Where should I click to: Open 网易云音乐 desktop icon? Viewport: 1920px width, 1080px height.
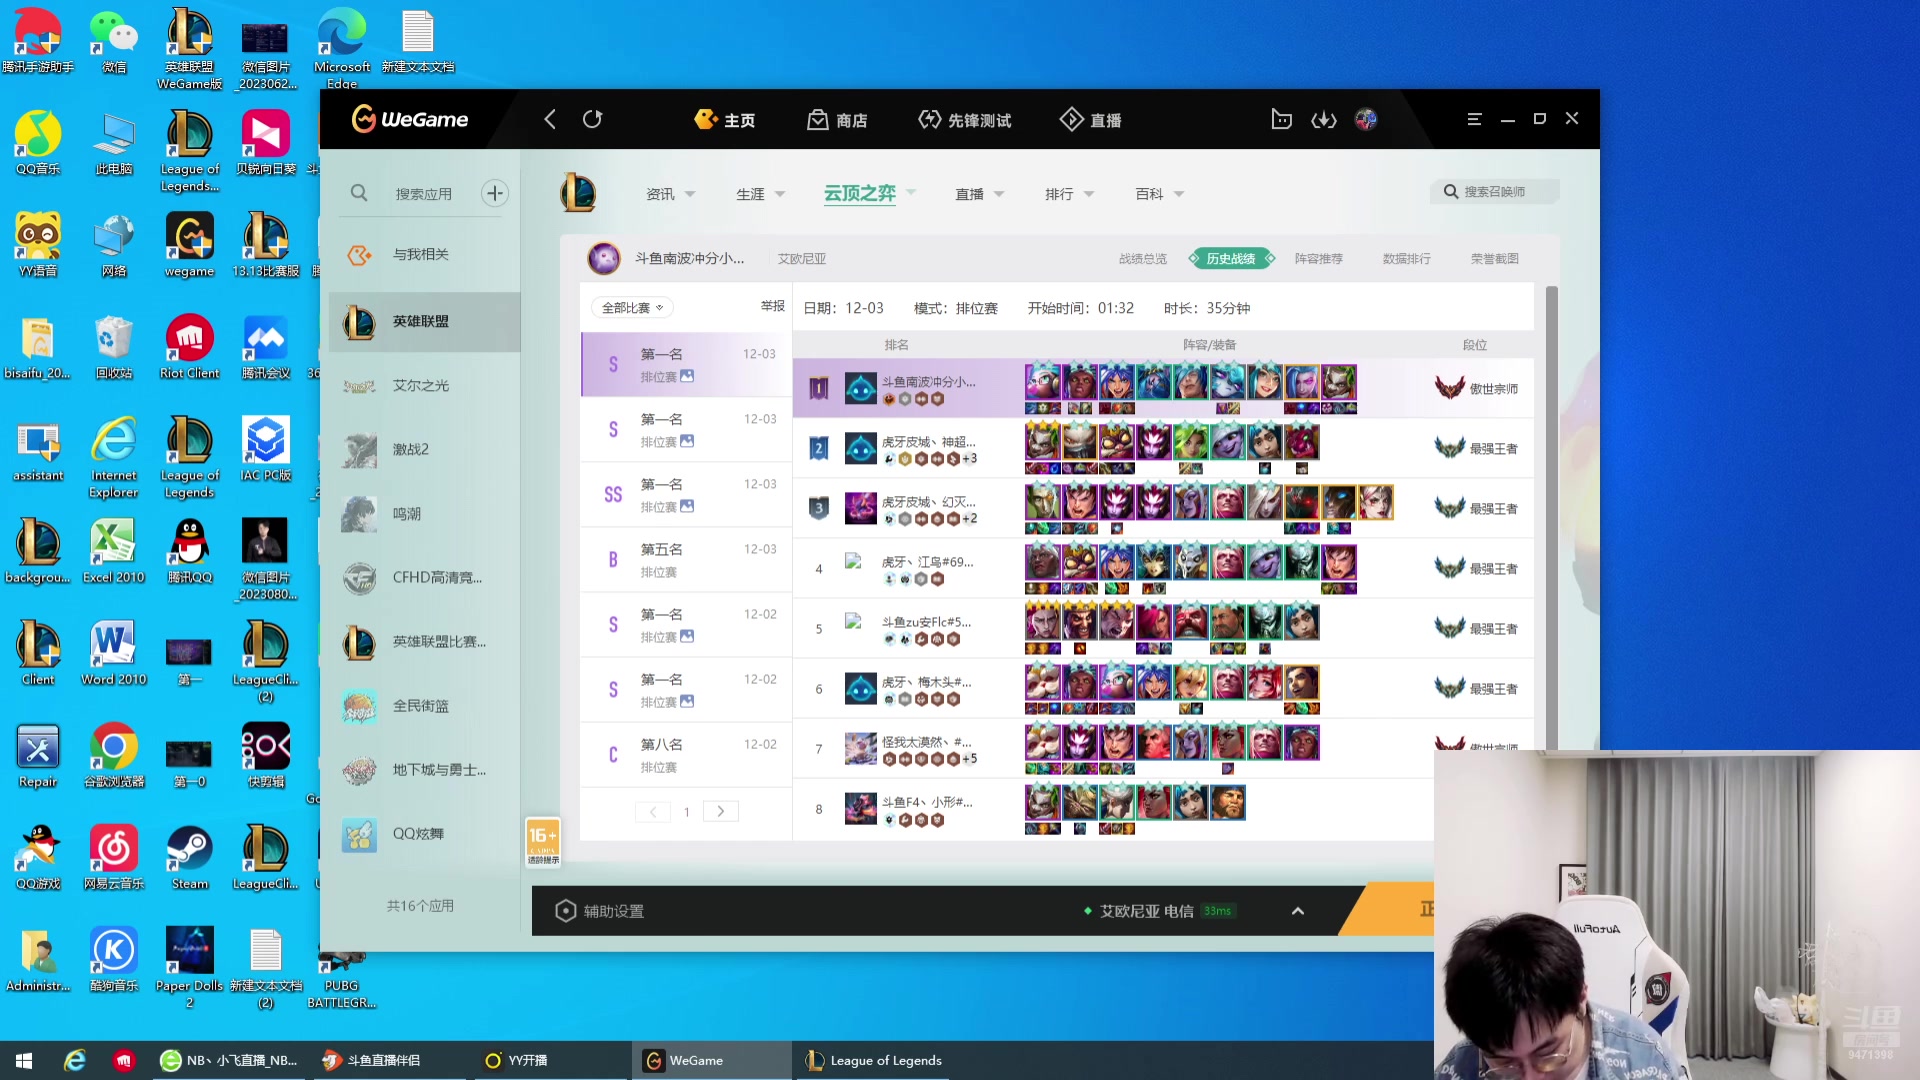[114, 857]
